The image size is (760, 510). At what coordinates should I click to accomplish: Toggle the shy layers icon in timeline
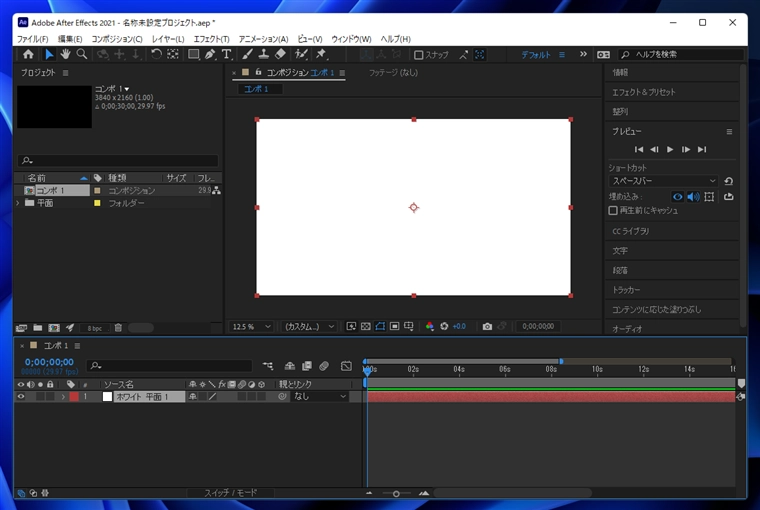(x=289, y=366)
